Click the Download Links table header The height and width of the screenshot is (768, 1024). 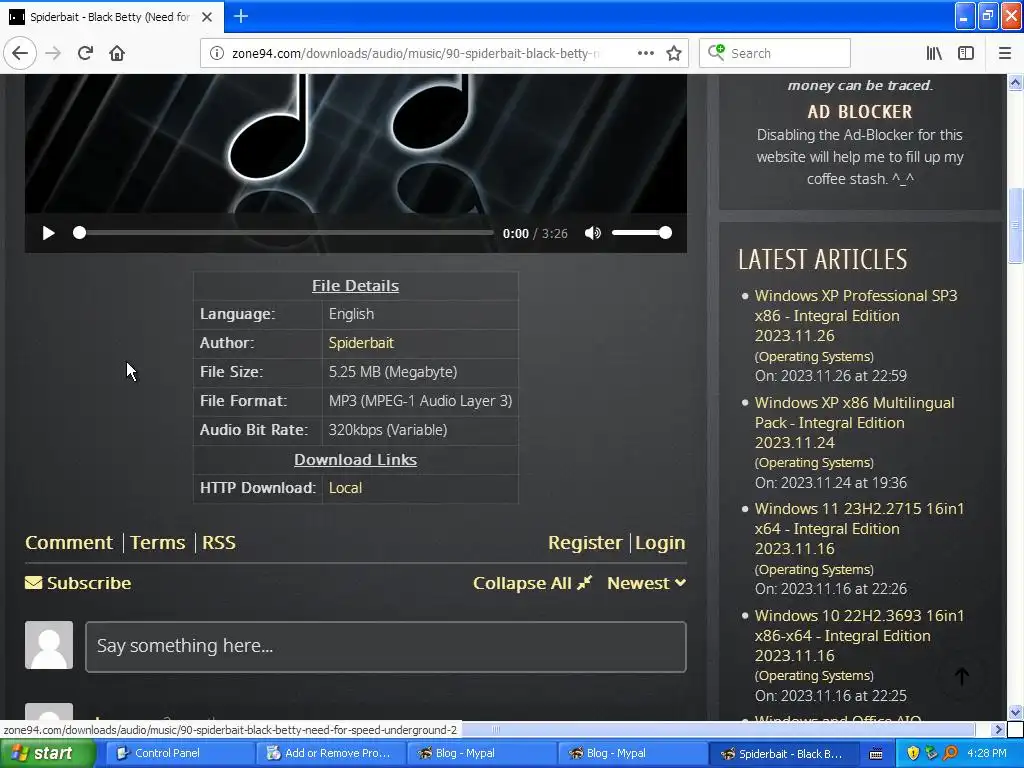click(x=355, y=460)
